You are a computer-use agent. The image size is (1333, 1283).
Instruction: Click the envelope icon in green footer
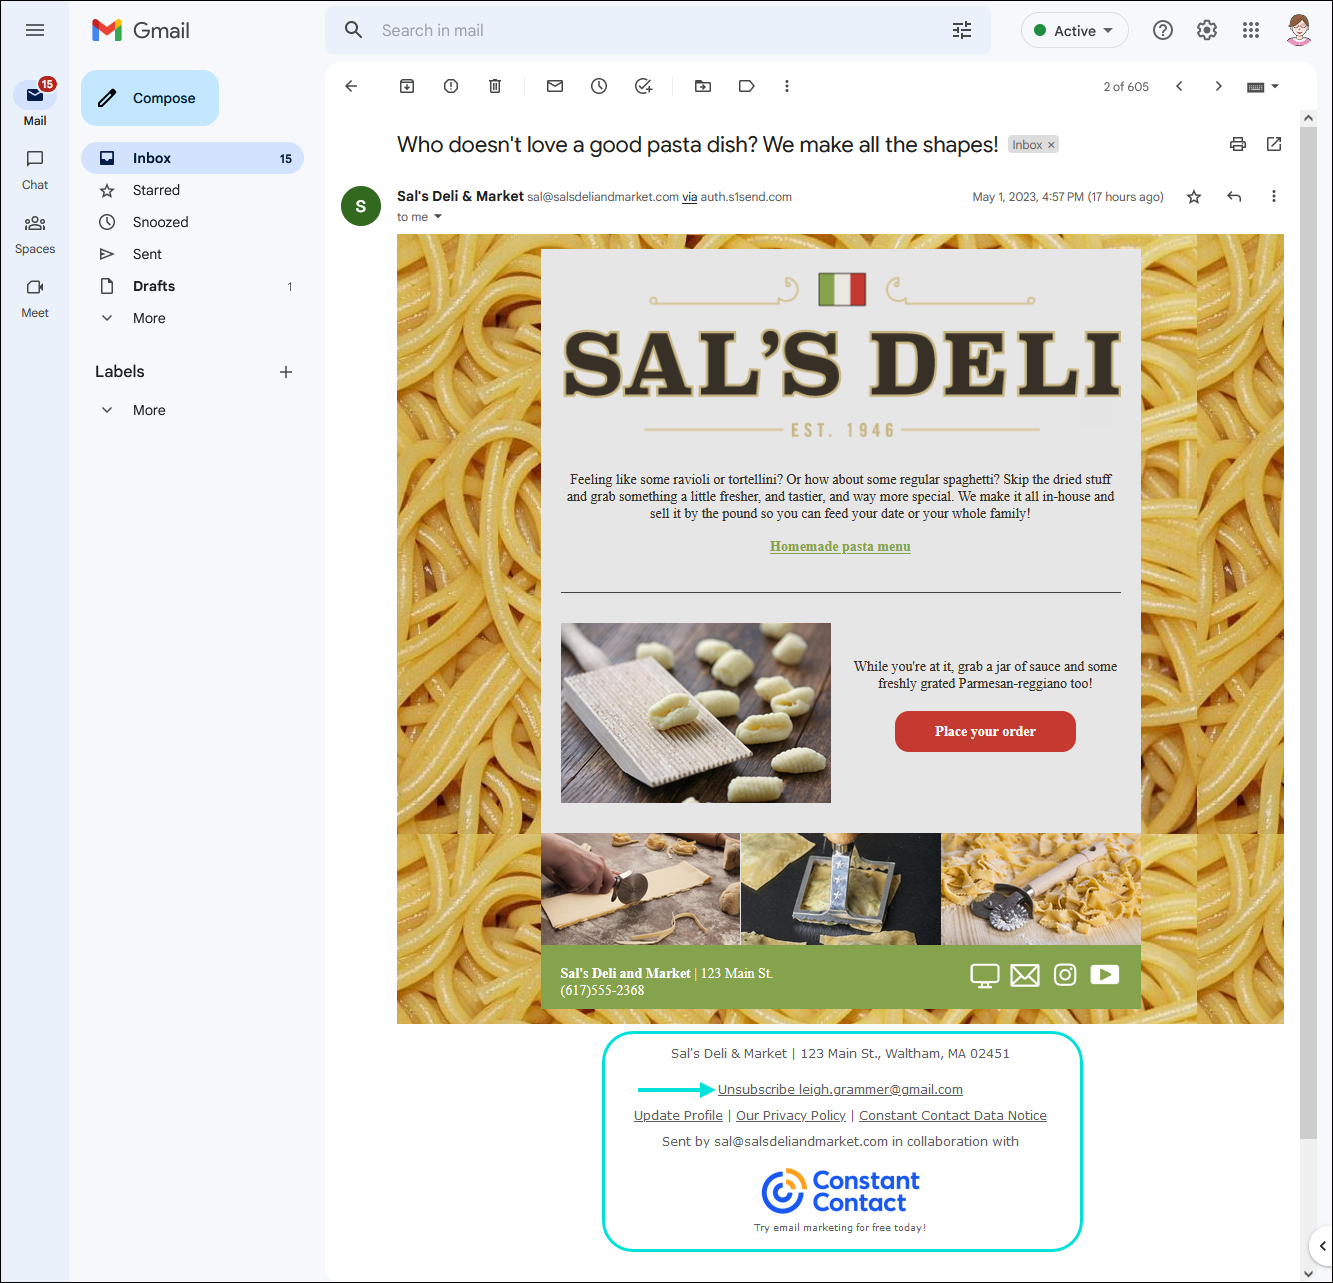1025,975
